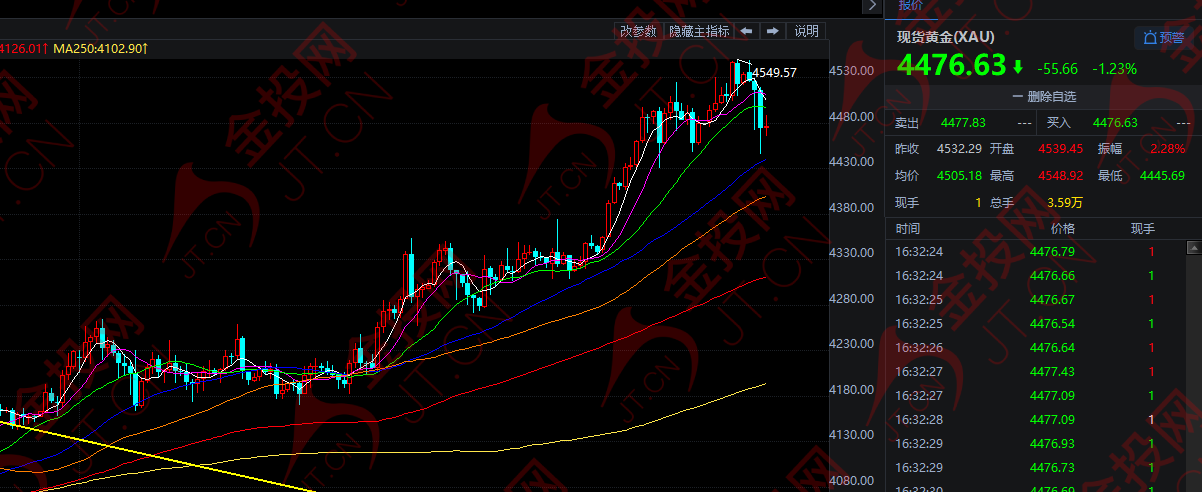Collapse the quote side panel with the chevron
1202x492 pixels.
pos(871,7)
